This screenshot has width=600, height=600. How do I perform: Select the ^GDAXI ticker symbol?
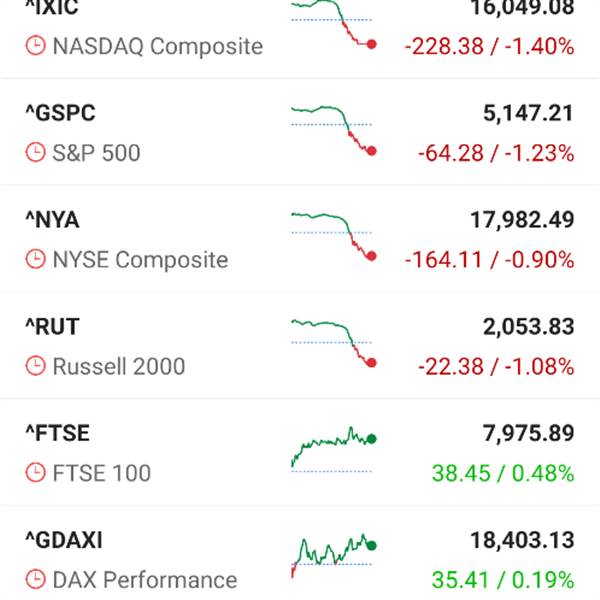[64, 540]
